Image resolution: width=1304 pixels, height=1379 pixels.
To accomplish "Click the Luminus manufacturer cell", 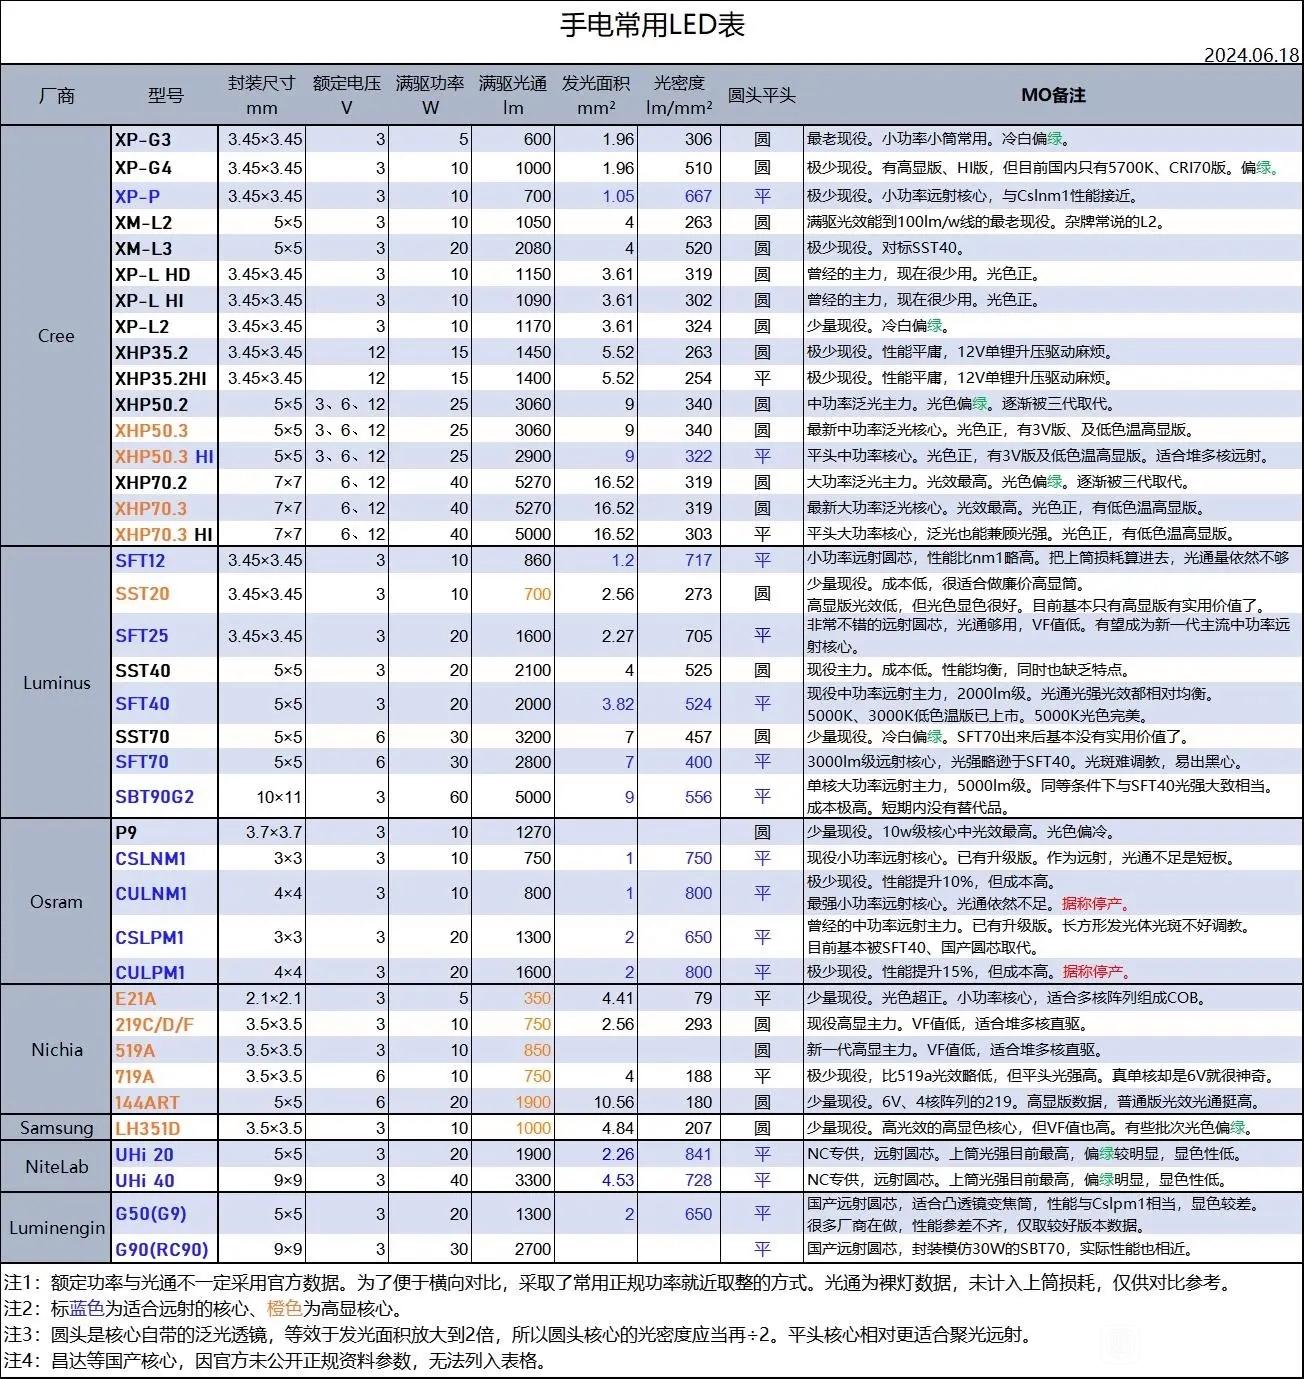I will 56,683.
